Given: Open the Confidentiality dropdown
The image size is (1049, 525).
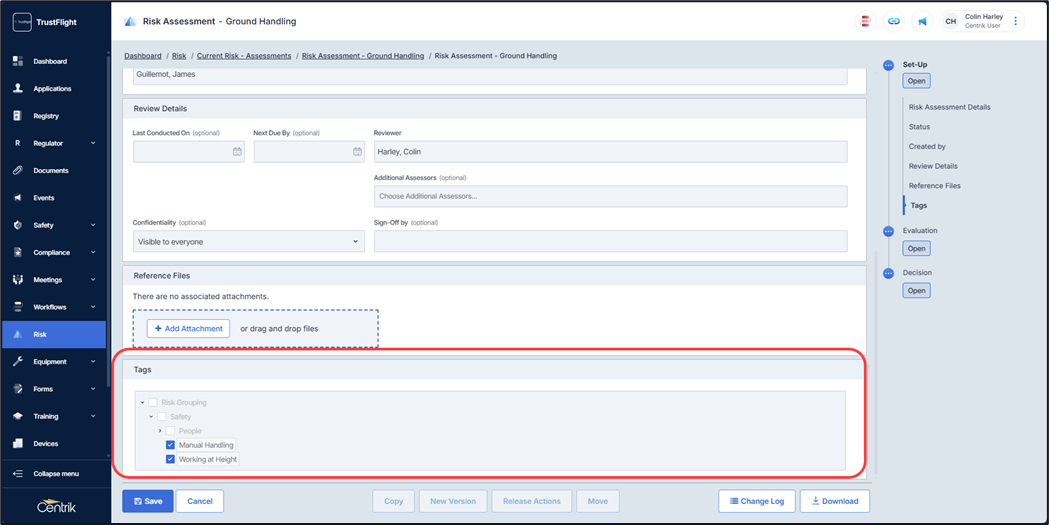Looking at the screenshot, I should point(248,242).
